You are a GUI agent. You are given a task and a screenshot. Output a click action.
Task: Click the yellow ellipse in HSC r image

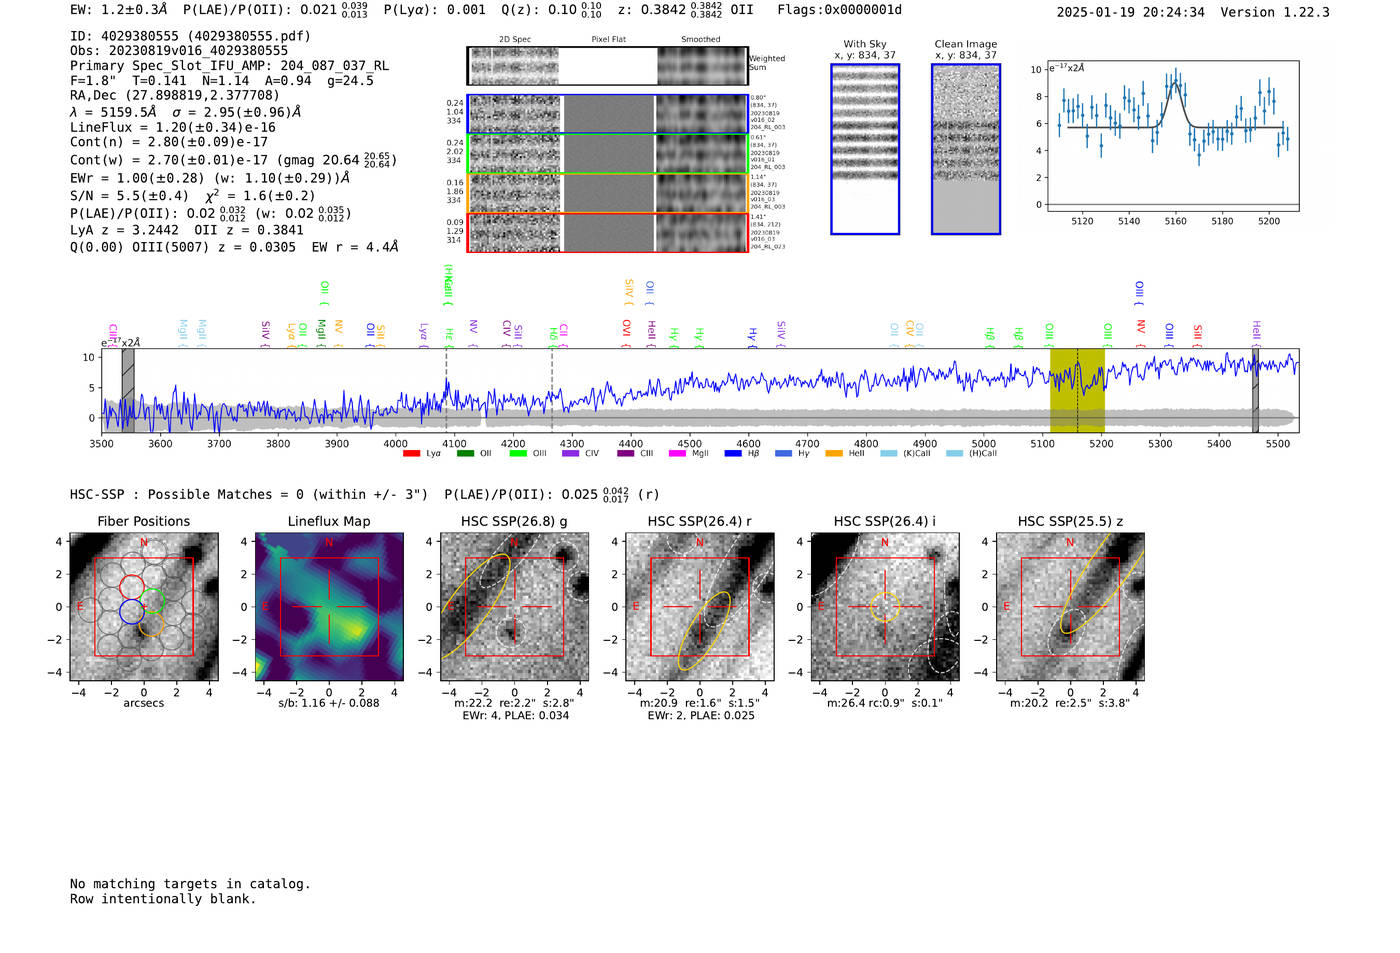click(x=705, y=631)
